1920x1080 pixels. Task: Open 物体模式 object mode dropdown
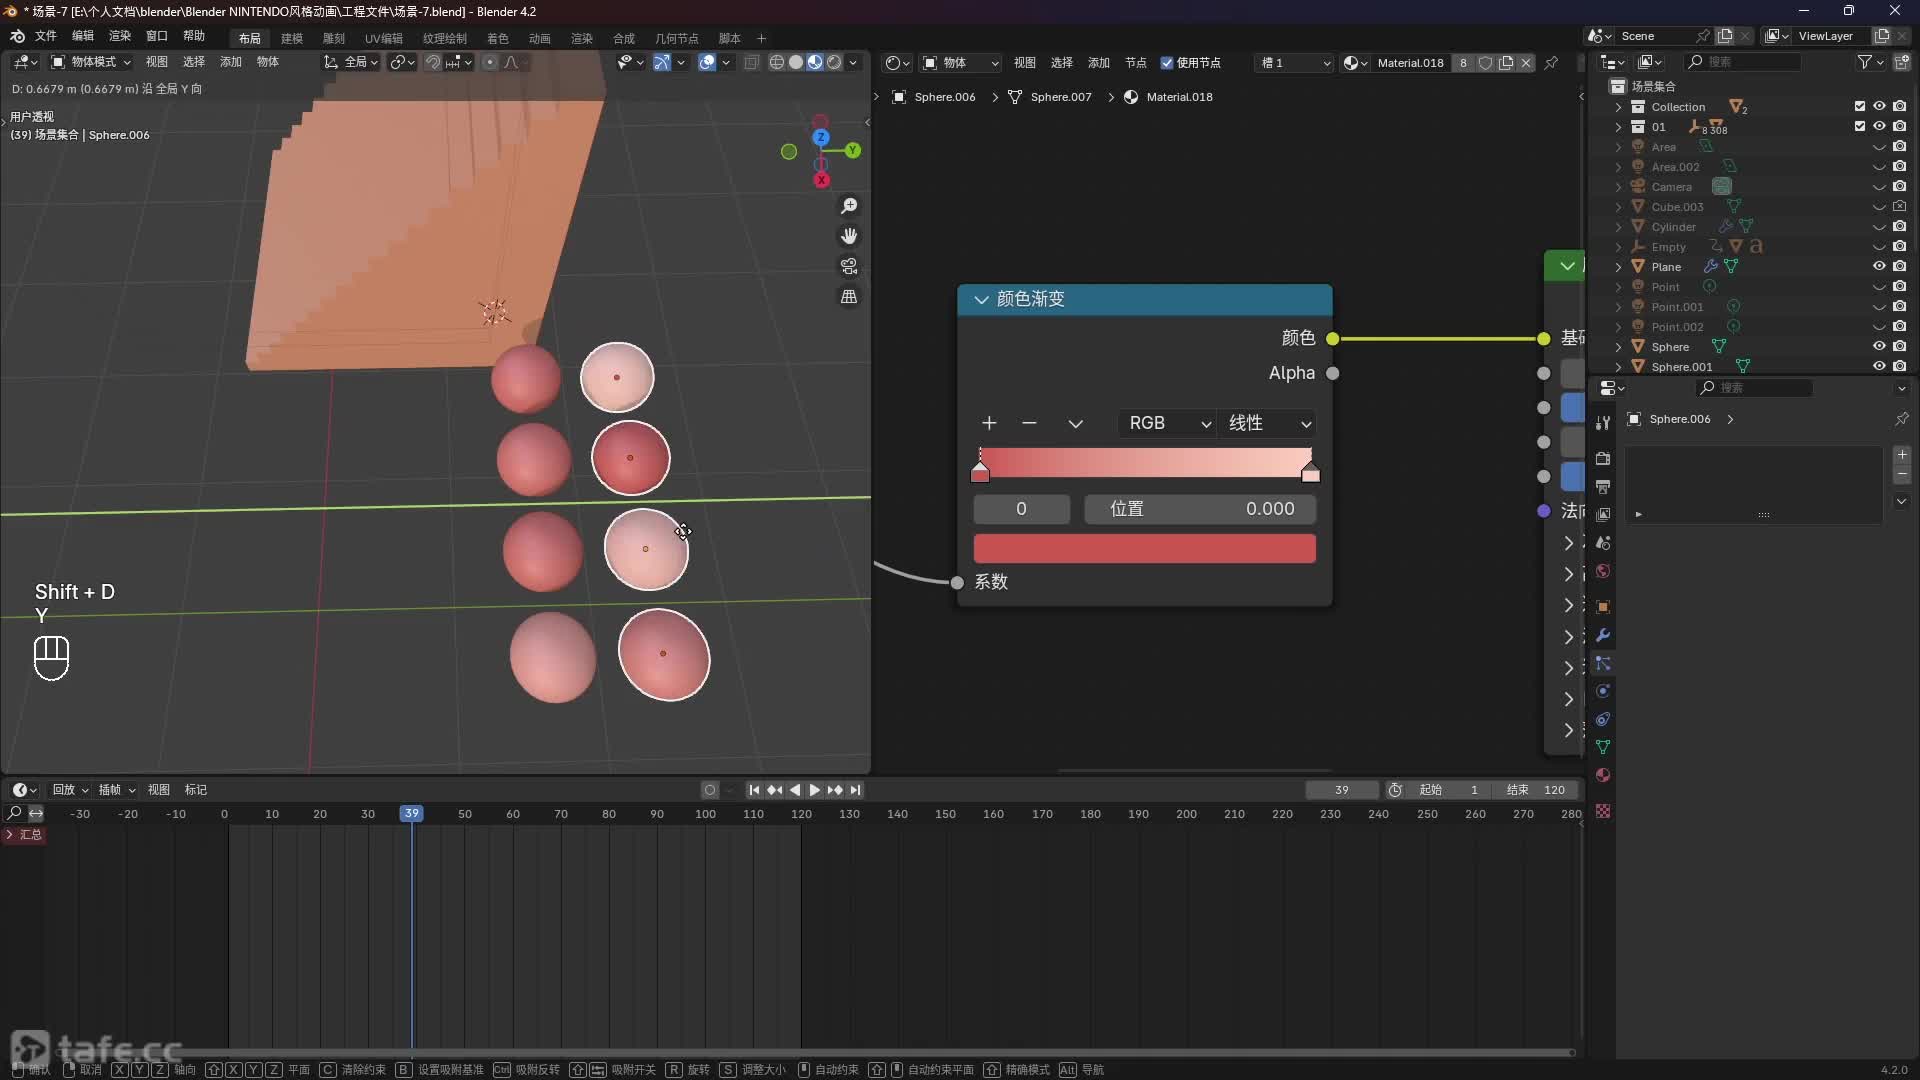pos(91,62)
